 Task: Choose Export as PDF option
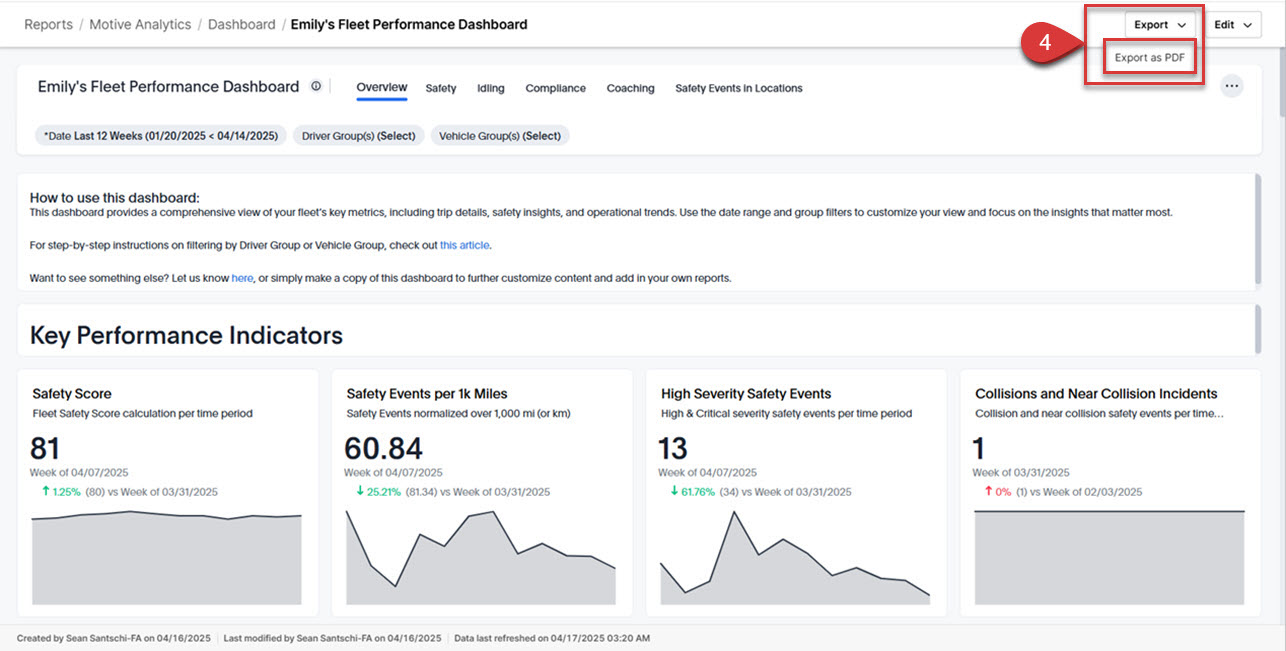(x=1149, y=58)
